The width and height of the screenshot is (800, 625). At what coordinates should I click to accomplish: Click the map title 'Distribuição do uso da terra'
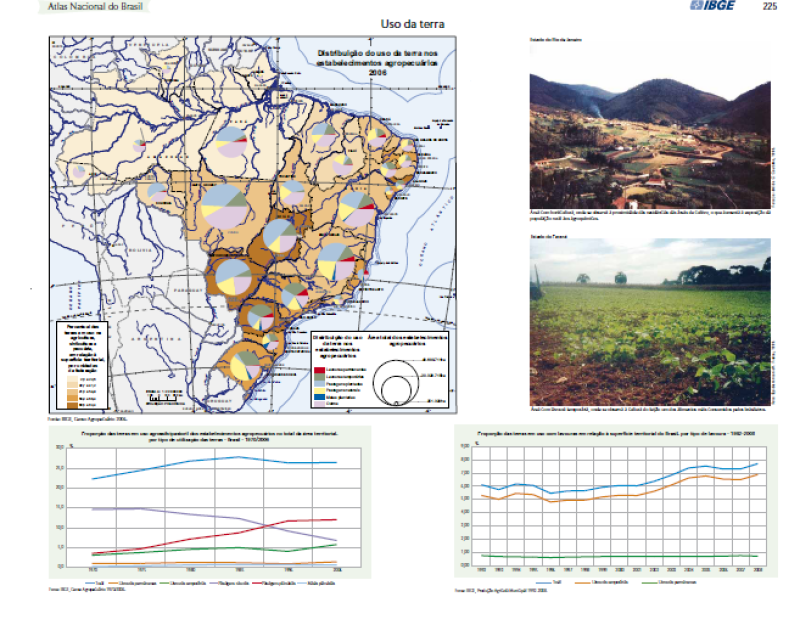378,62
